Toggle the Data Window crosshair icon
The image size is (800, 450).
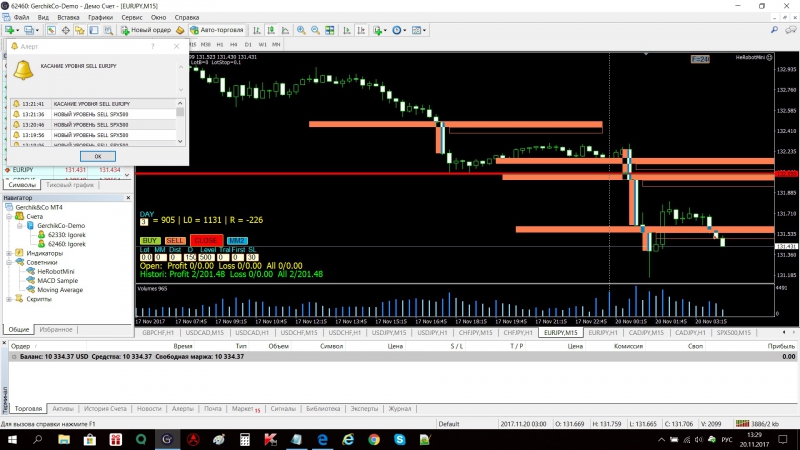(66, 30)
